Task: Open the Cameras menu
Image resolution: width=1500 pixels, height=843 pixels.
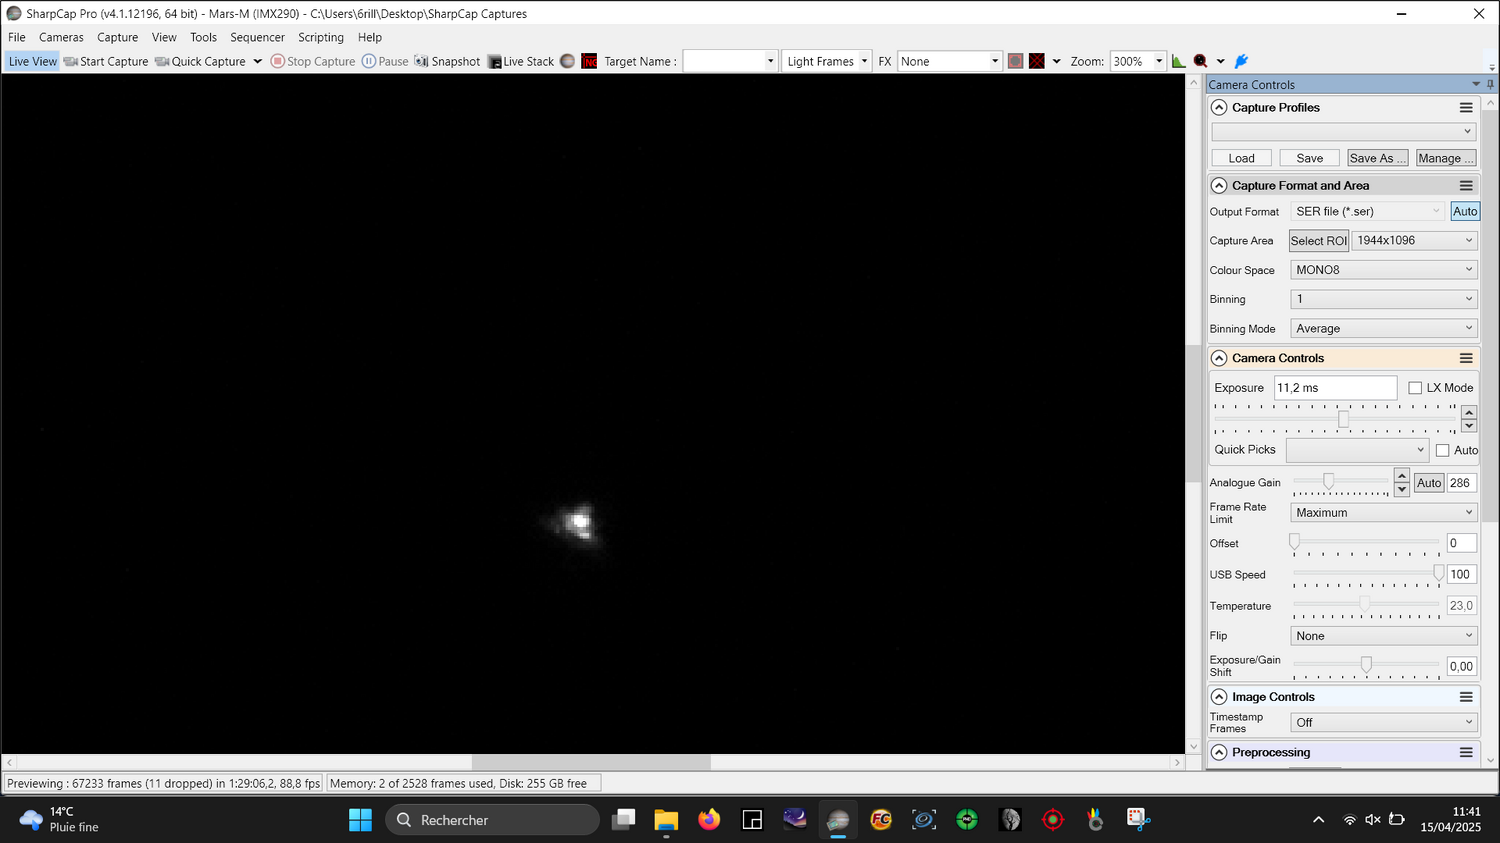Action: tap(61, 37)
